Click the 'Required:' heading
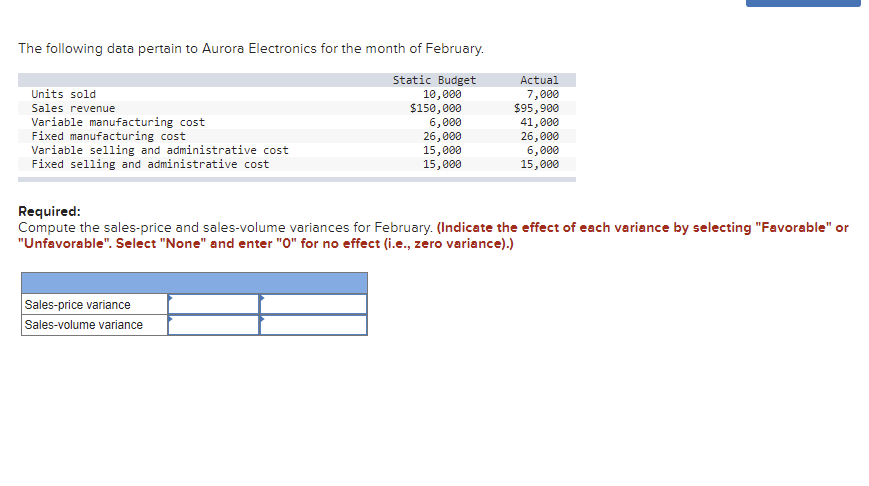This screenshot has width=869, height=486. (x=49, y=211)
